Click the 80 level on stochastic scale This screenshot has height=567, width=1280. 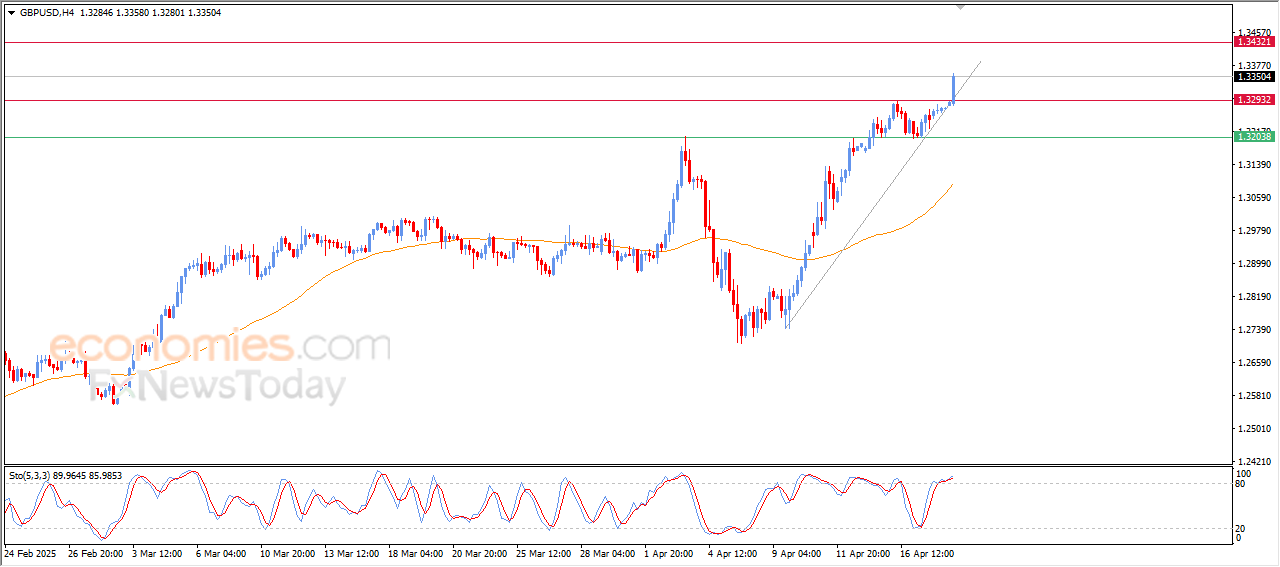pos(1241,484)
